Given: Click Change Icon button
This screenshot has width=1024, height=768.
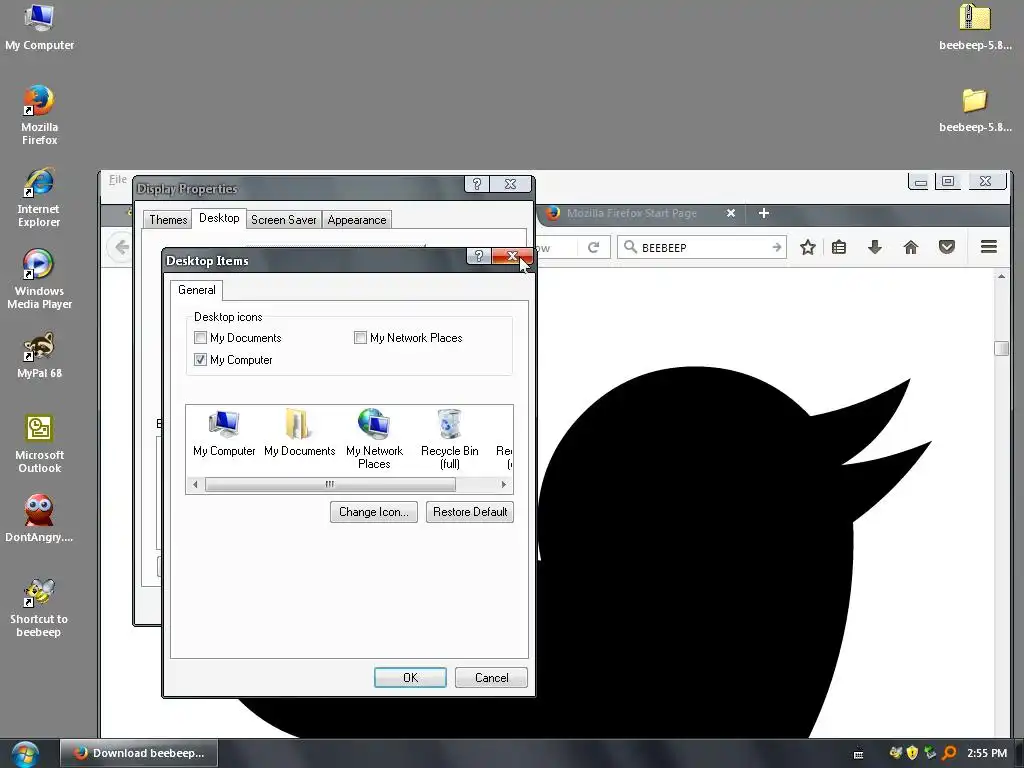Looking at the screenshot, I should [374, 512].
